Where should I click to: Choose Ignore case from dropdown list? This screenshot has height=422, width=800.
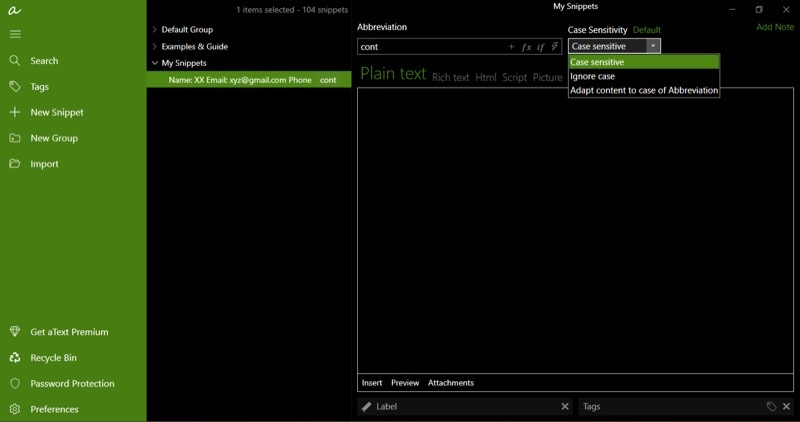click(x=644, y=76)
